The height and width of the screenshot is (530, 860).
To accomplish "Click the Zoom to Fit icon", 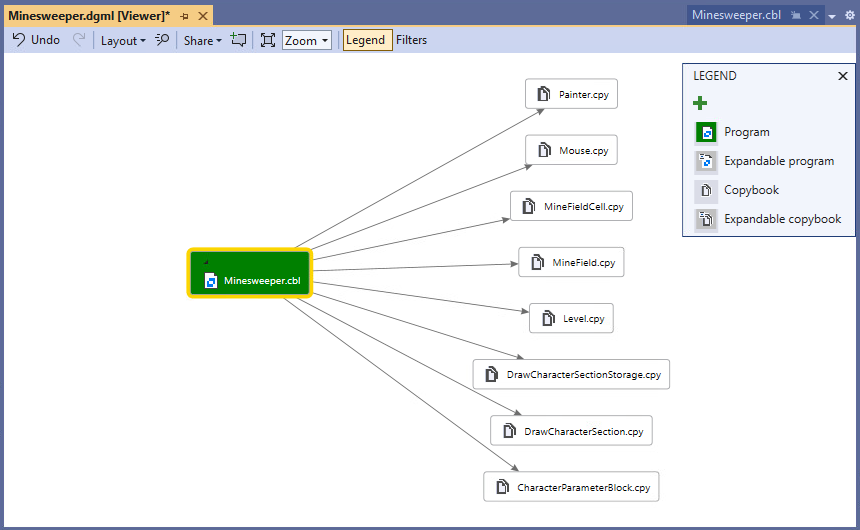I will (268, 40).
